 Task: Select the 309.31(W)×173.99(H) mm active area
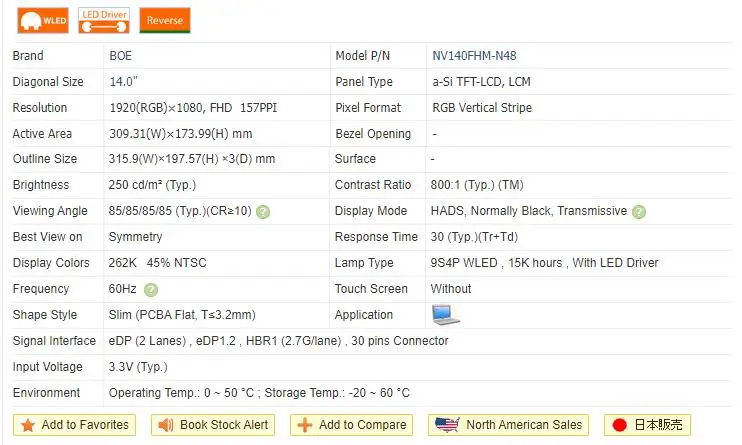[x=180, y=134]
